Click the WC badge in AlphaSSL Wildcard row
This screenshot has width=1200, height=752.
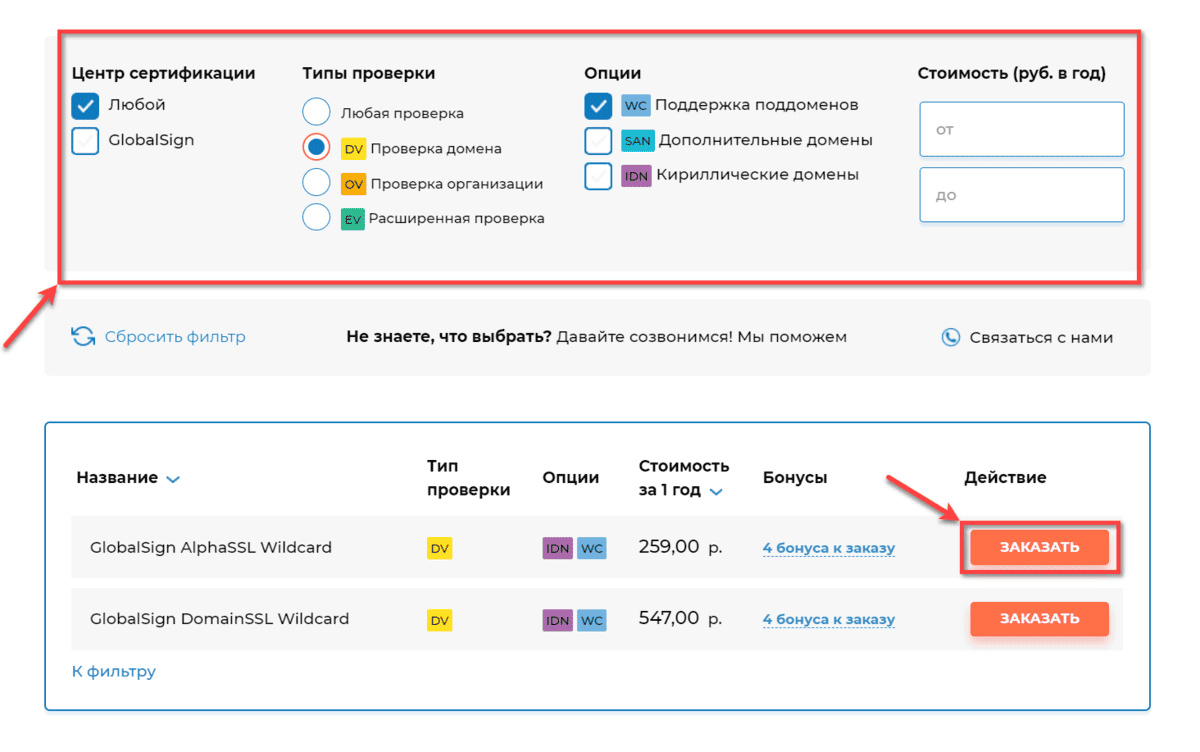click(x=592, y=548)
